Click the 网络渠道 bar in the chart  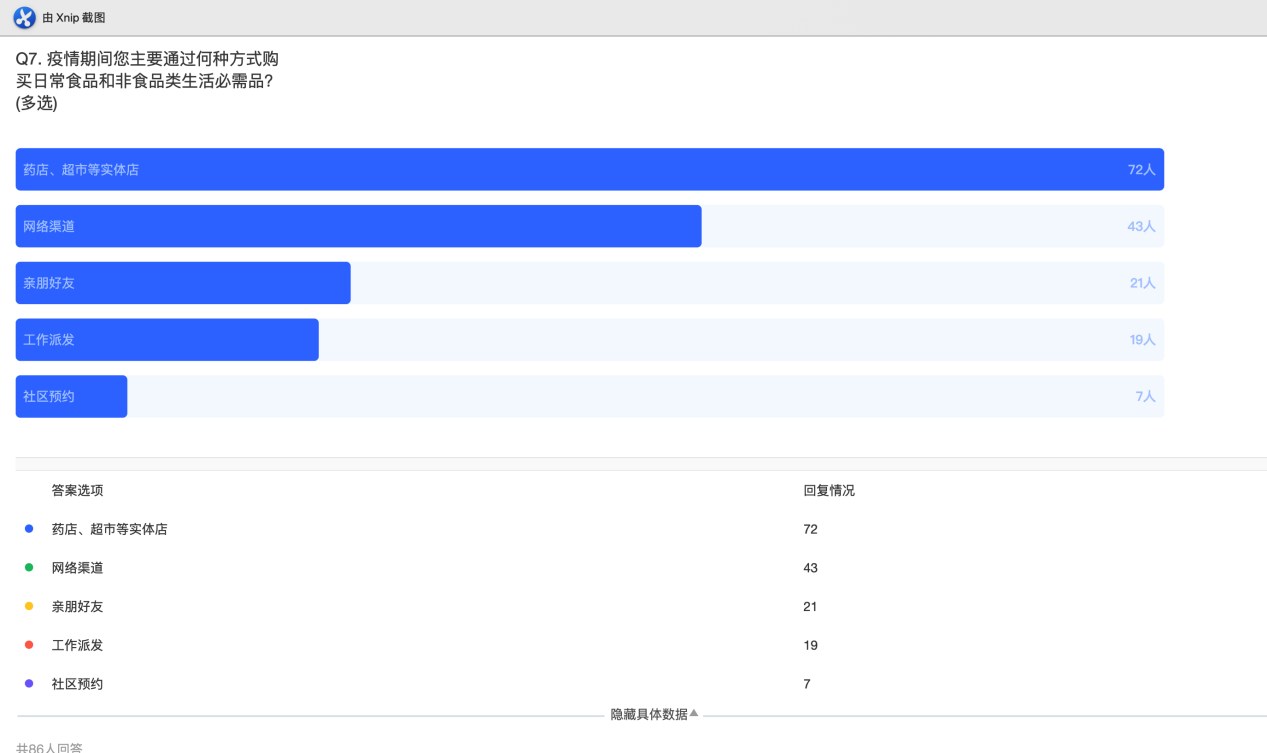point(358,226)
